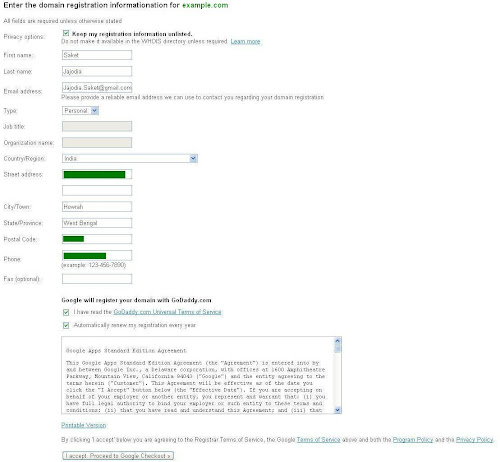Open the Learn more link
The image size is (500, 462).
click(x=245, y=42)
